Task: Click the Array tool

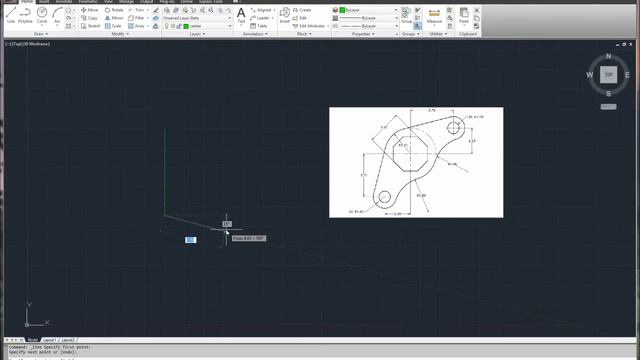Action: (x=136, y=26)
